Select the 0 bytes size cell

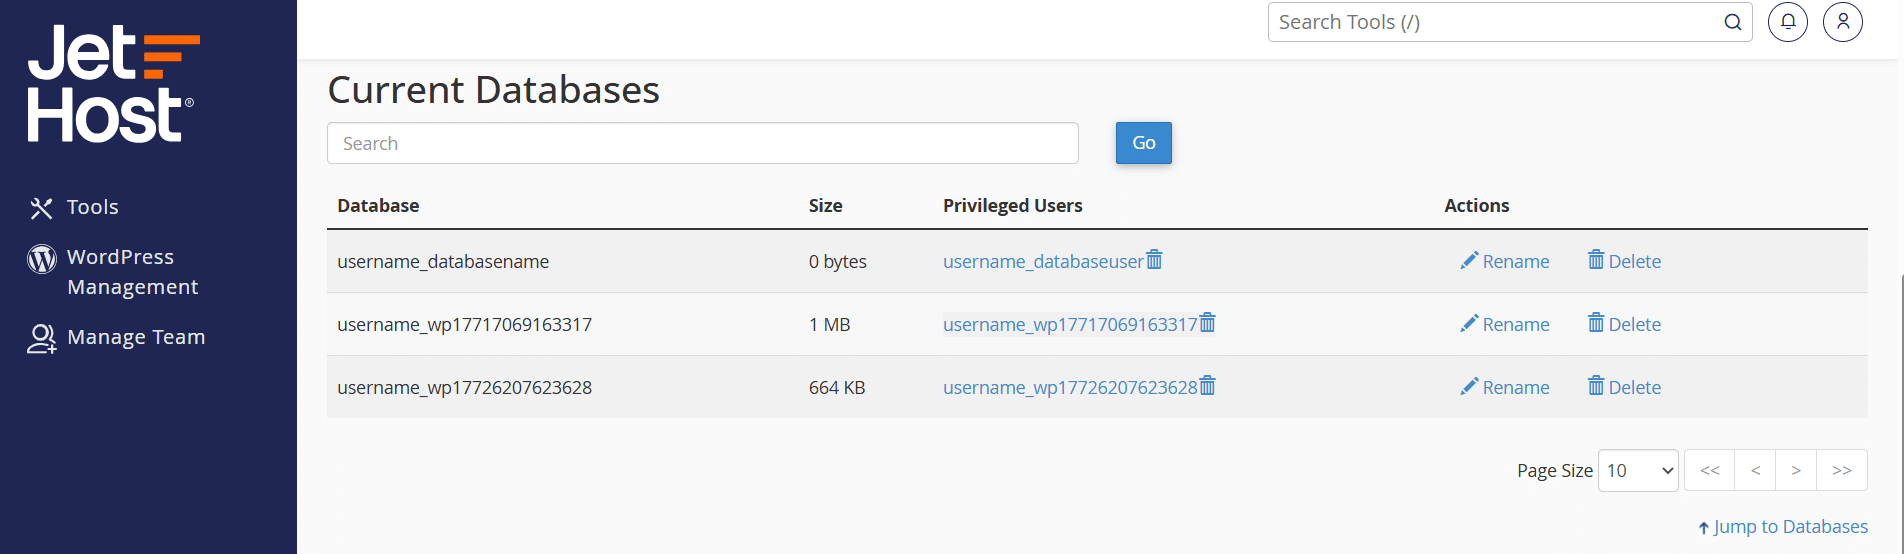(837, 261)
